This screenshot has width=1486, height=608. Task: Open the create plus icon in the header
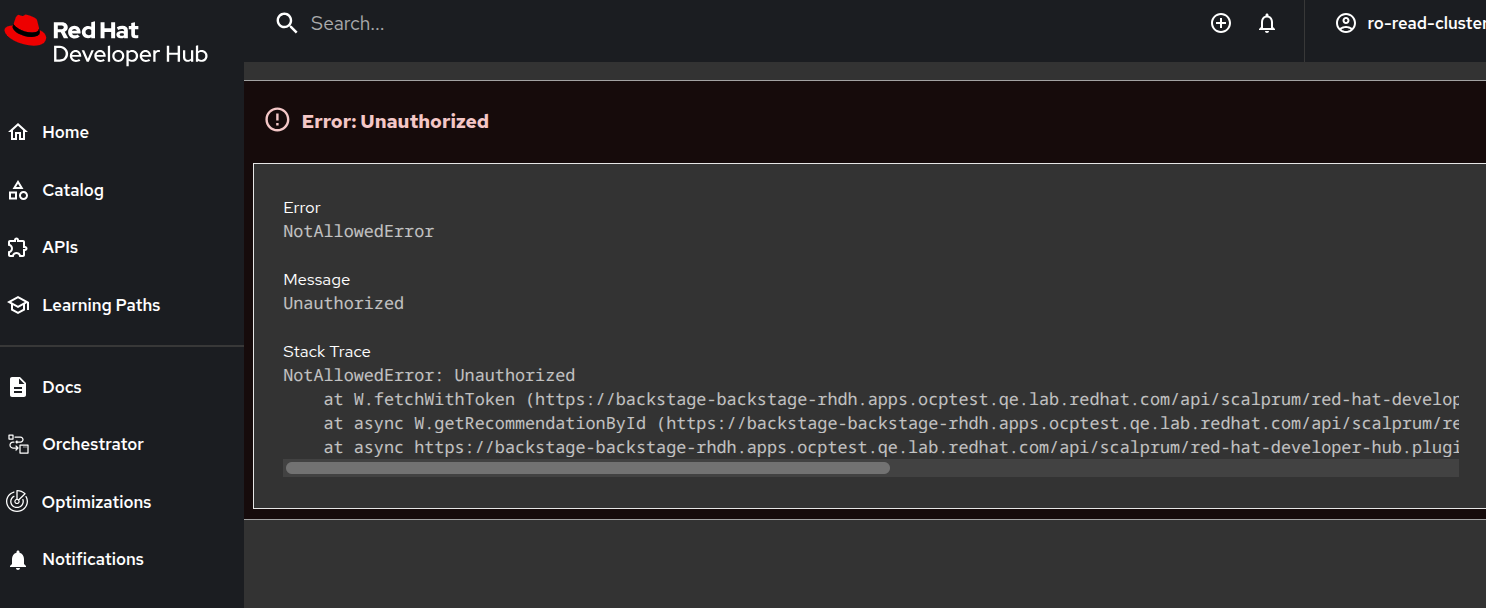pos(1220,24)
